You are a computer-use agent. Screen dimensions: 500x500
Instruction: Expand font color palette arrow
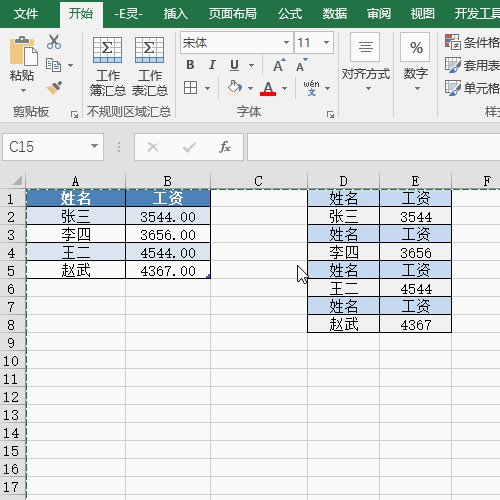click(x=284, y=88)
